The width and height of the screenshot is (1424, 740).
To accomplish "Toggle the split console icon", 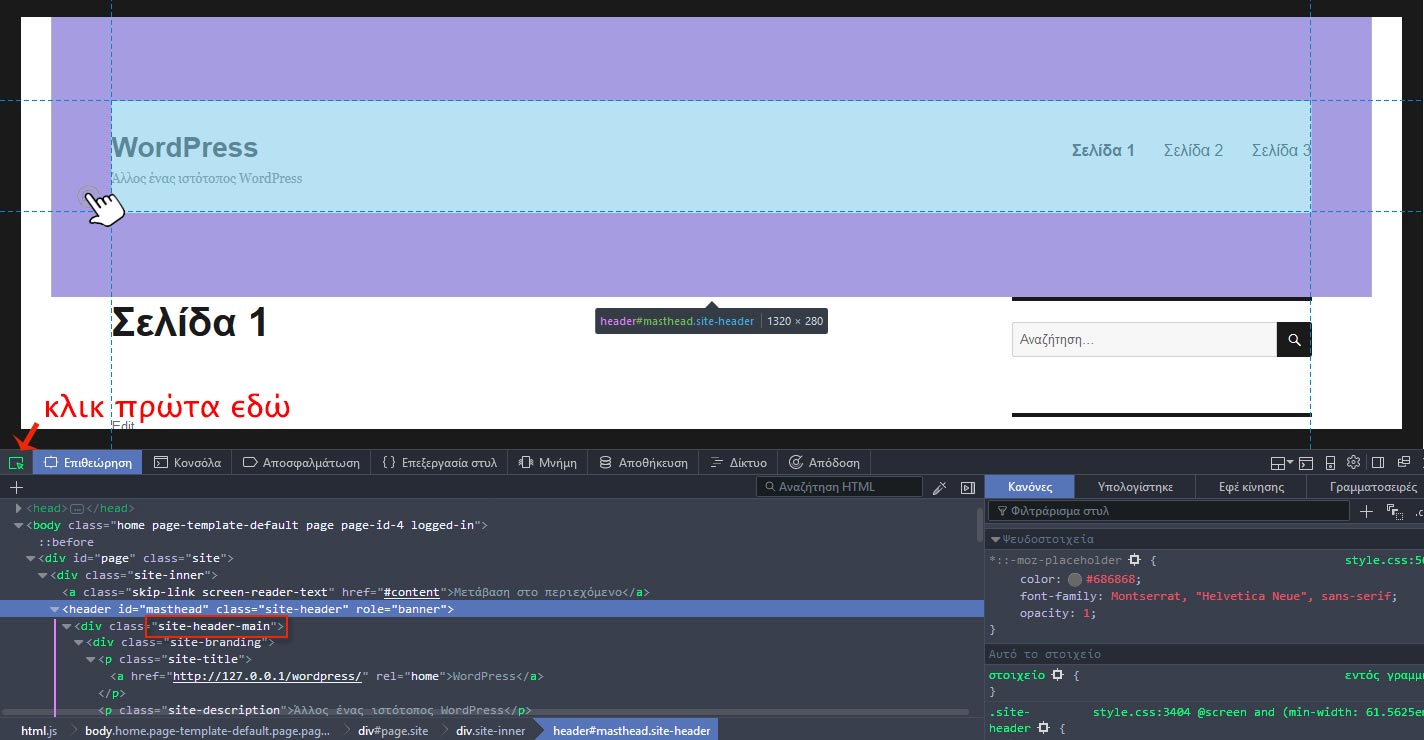I will coord(1308,462).
